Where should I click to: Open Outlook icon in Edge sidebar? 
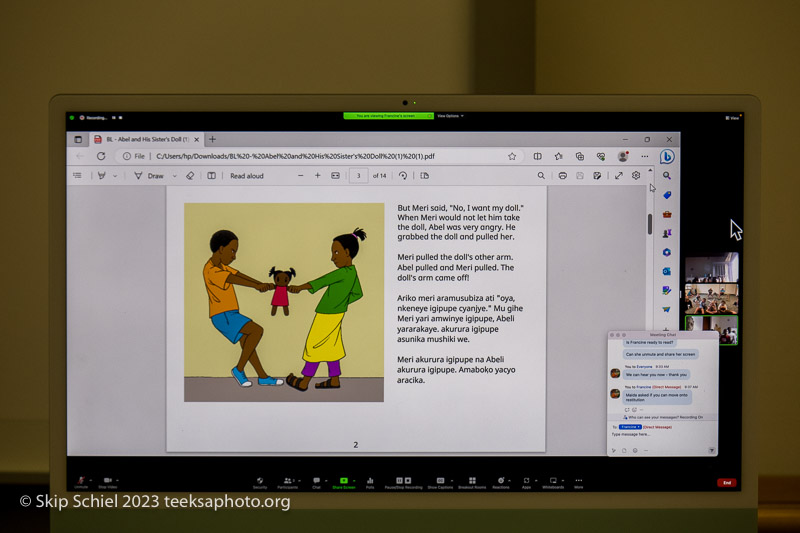tap(666, 271)
